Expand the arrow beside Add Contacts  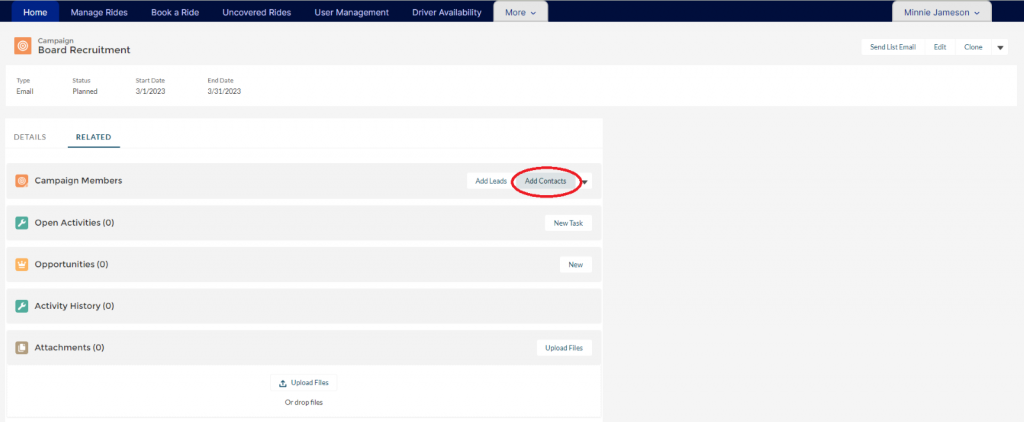pos(585,182)
